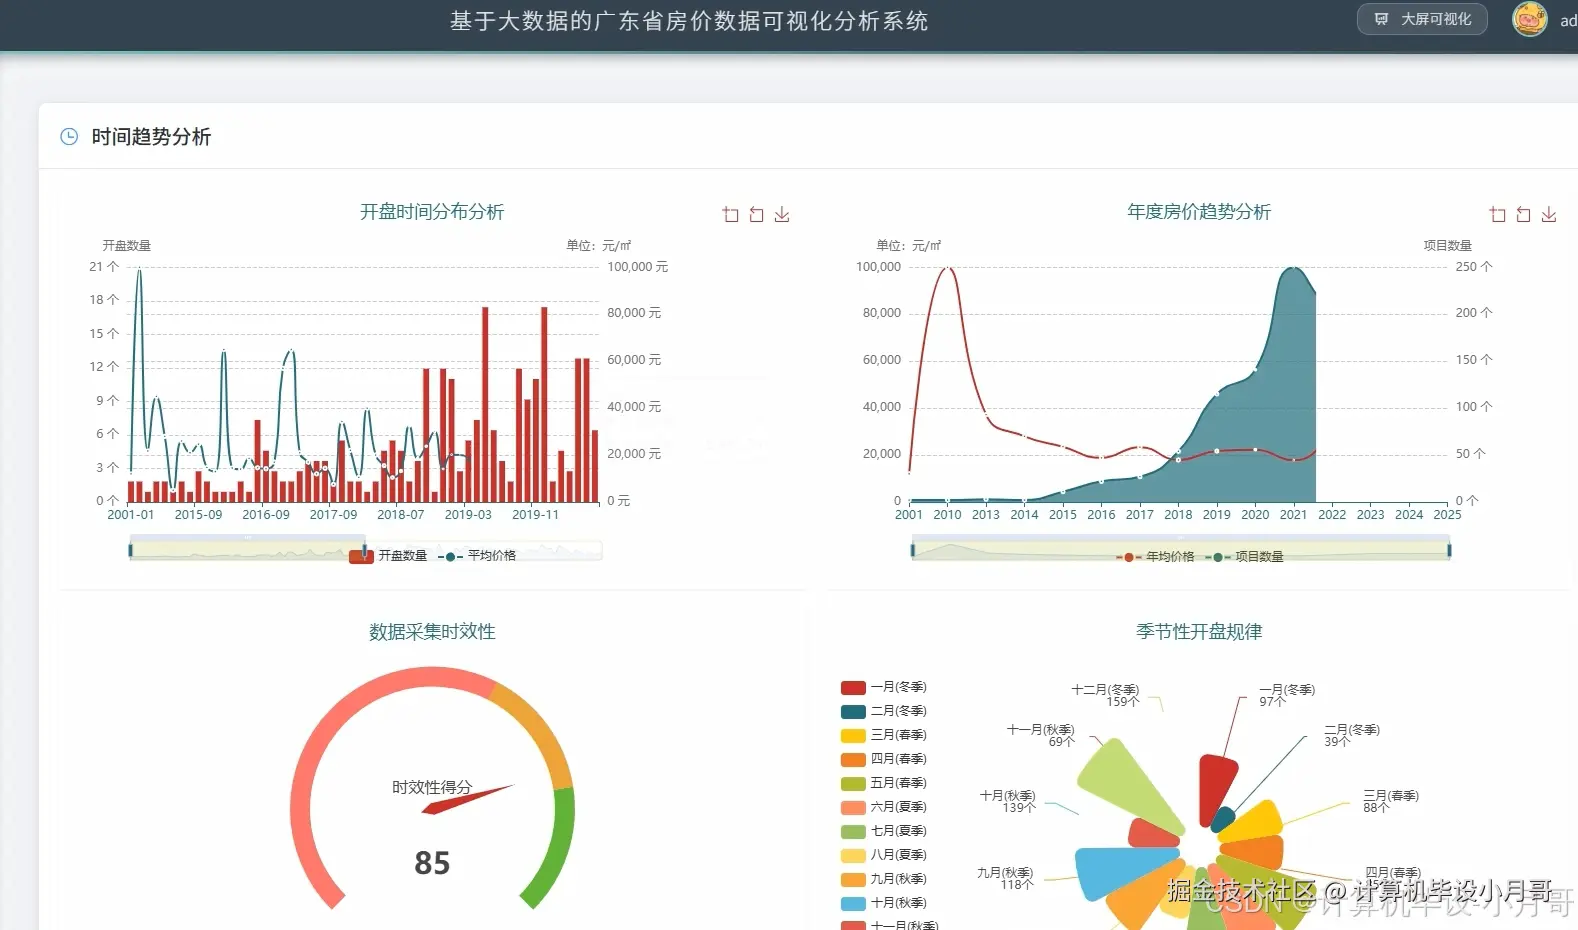Toggle the 项目数量 legend series
Viewport: 1578px width, 930px height.
1245,557
